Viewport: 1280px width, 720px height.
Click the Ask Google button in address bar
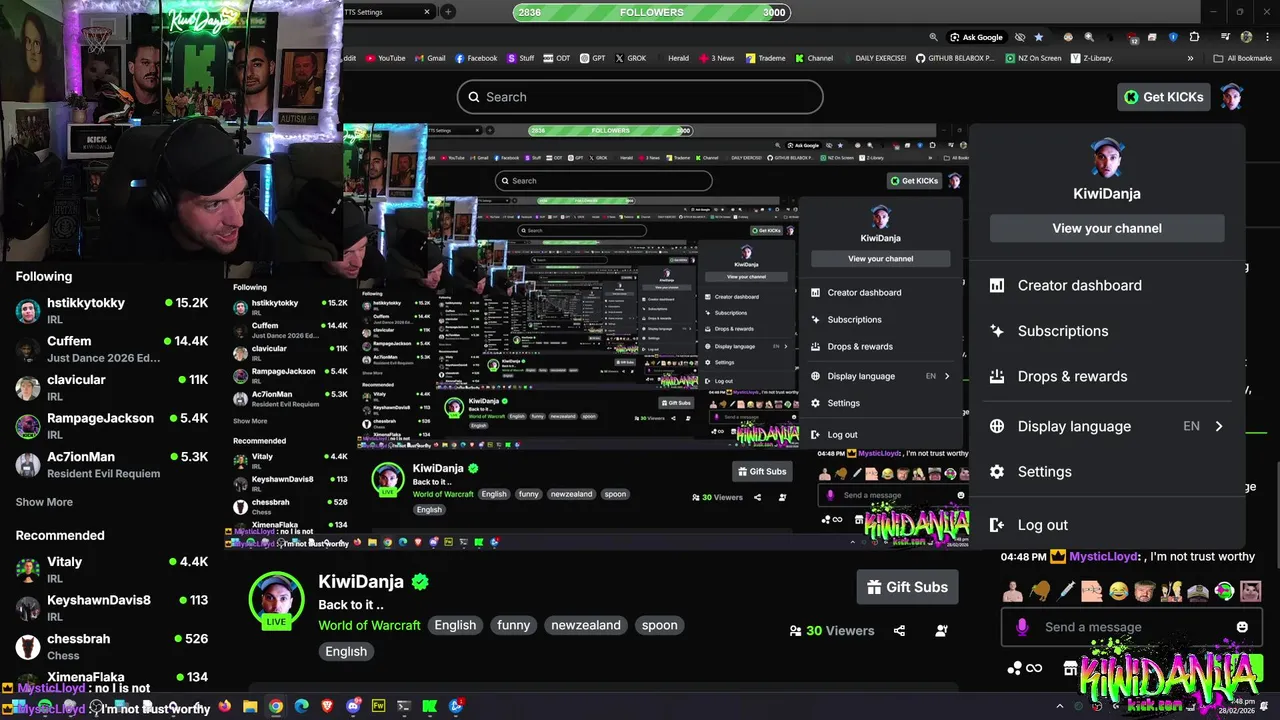point(975,37)
